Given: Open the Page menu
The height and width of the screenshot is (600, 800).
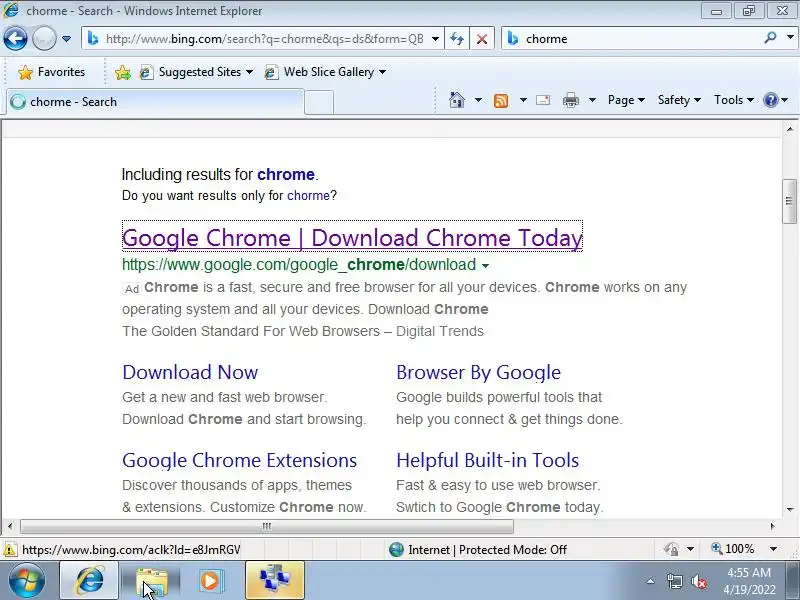Looking at the screenshot, I should (x=626, y=100).
